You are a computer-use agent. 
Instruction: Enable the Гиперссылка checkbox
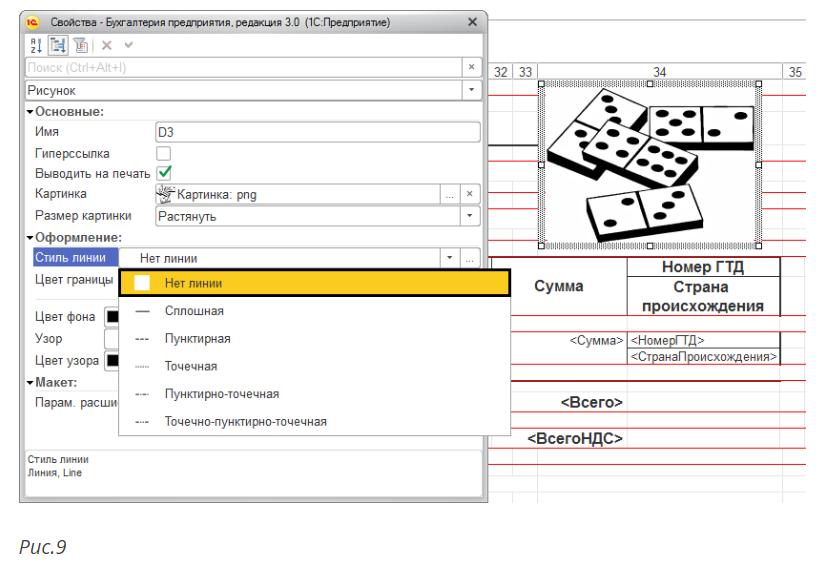164,153
